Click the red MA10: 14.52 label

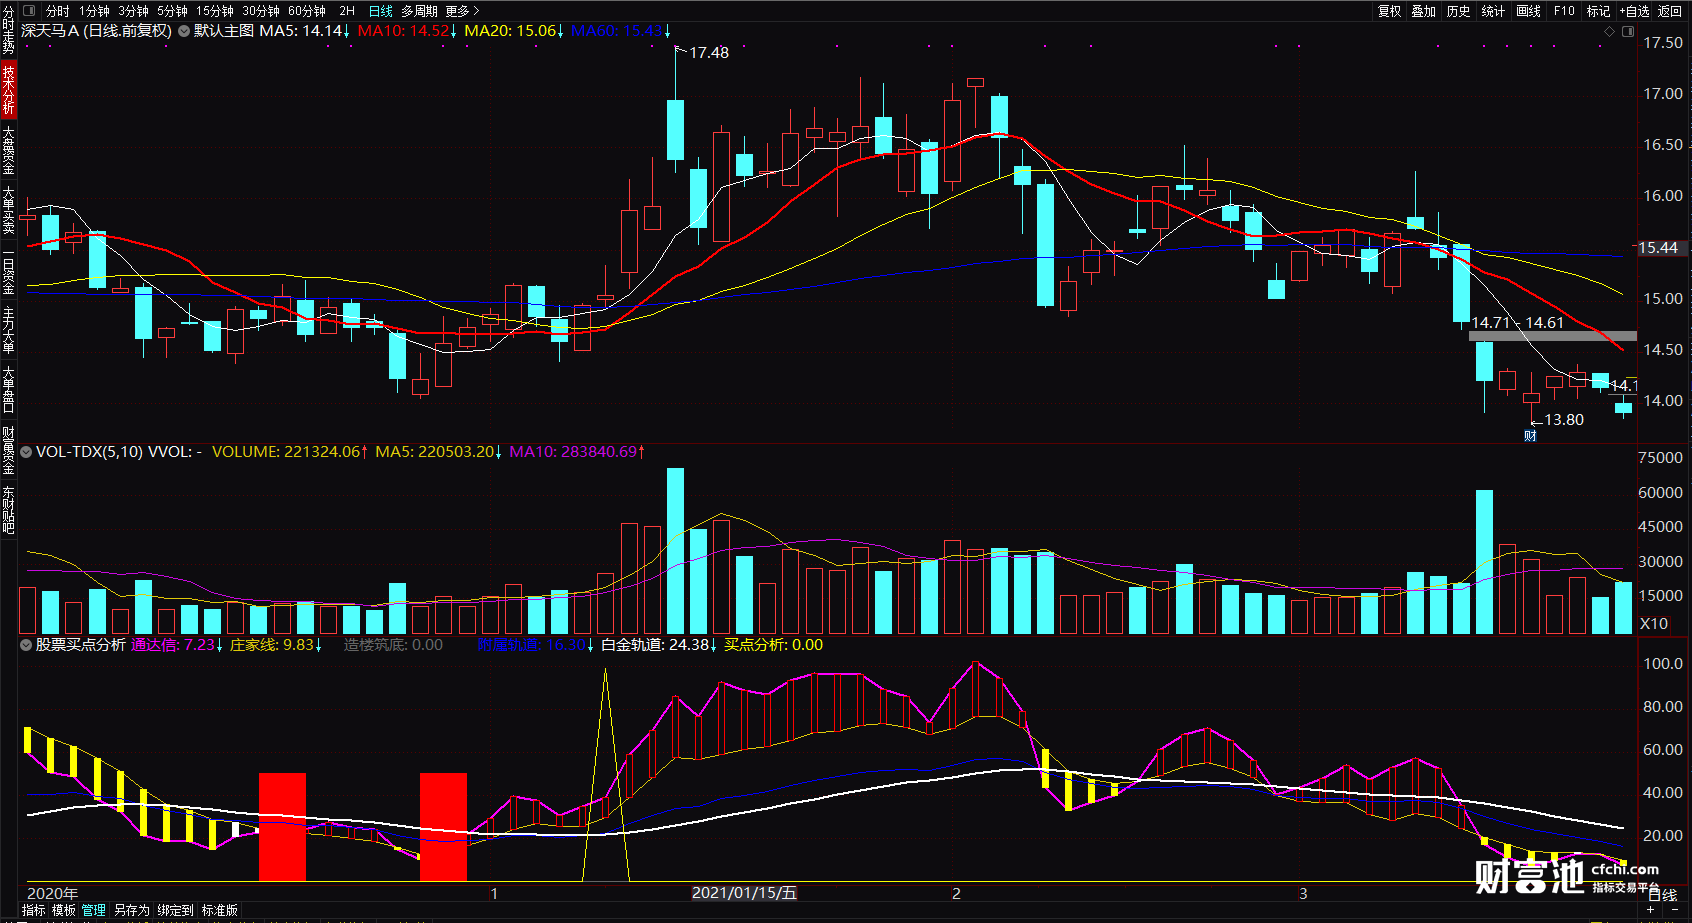click(407, 31)
